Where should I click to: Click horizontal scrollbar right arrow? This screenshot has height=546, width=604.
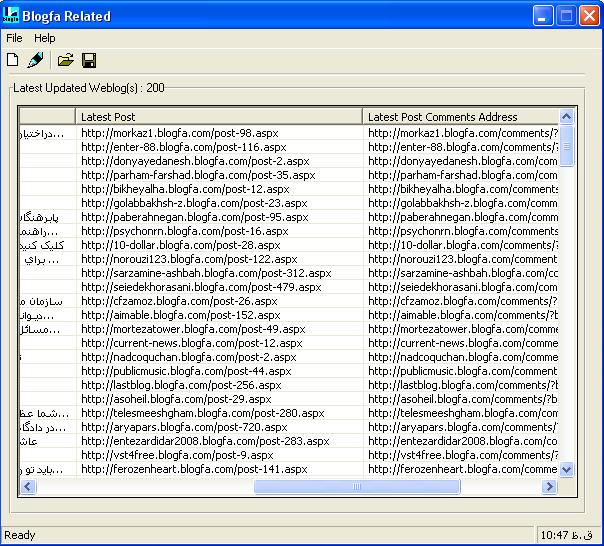click(x=549, y=487)
